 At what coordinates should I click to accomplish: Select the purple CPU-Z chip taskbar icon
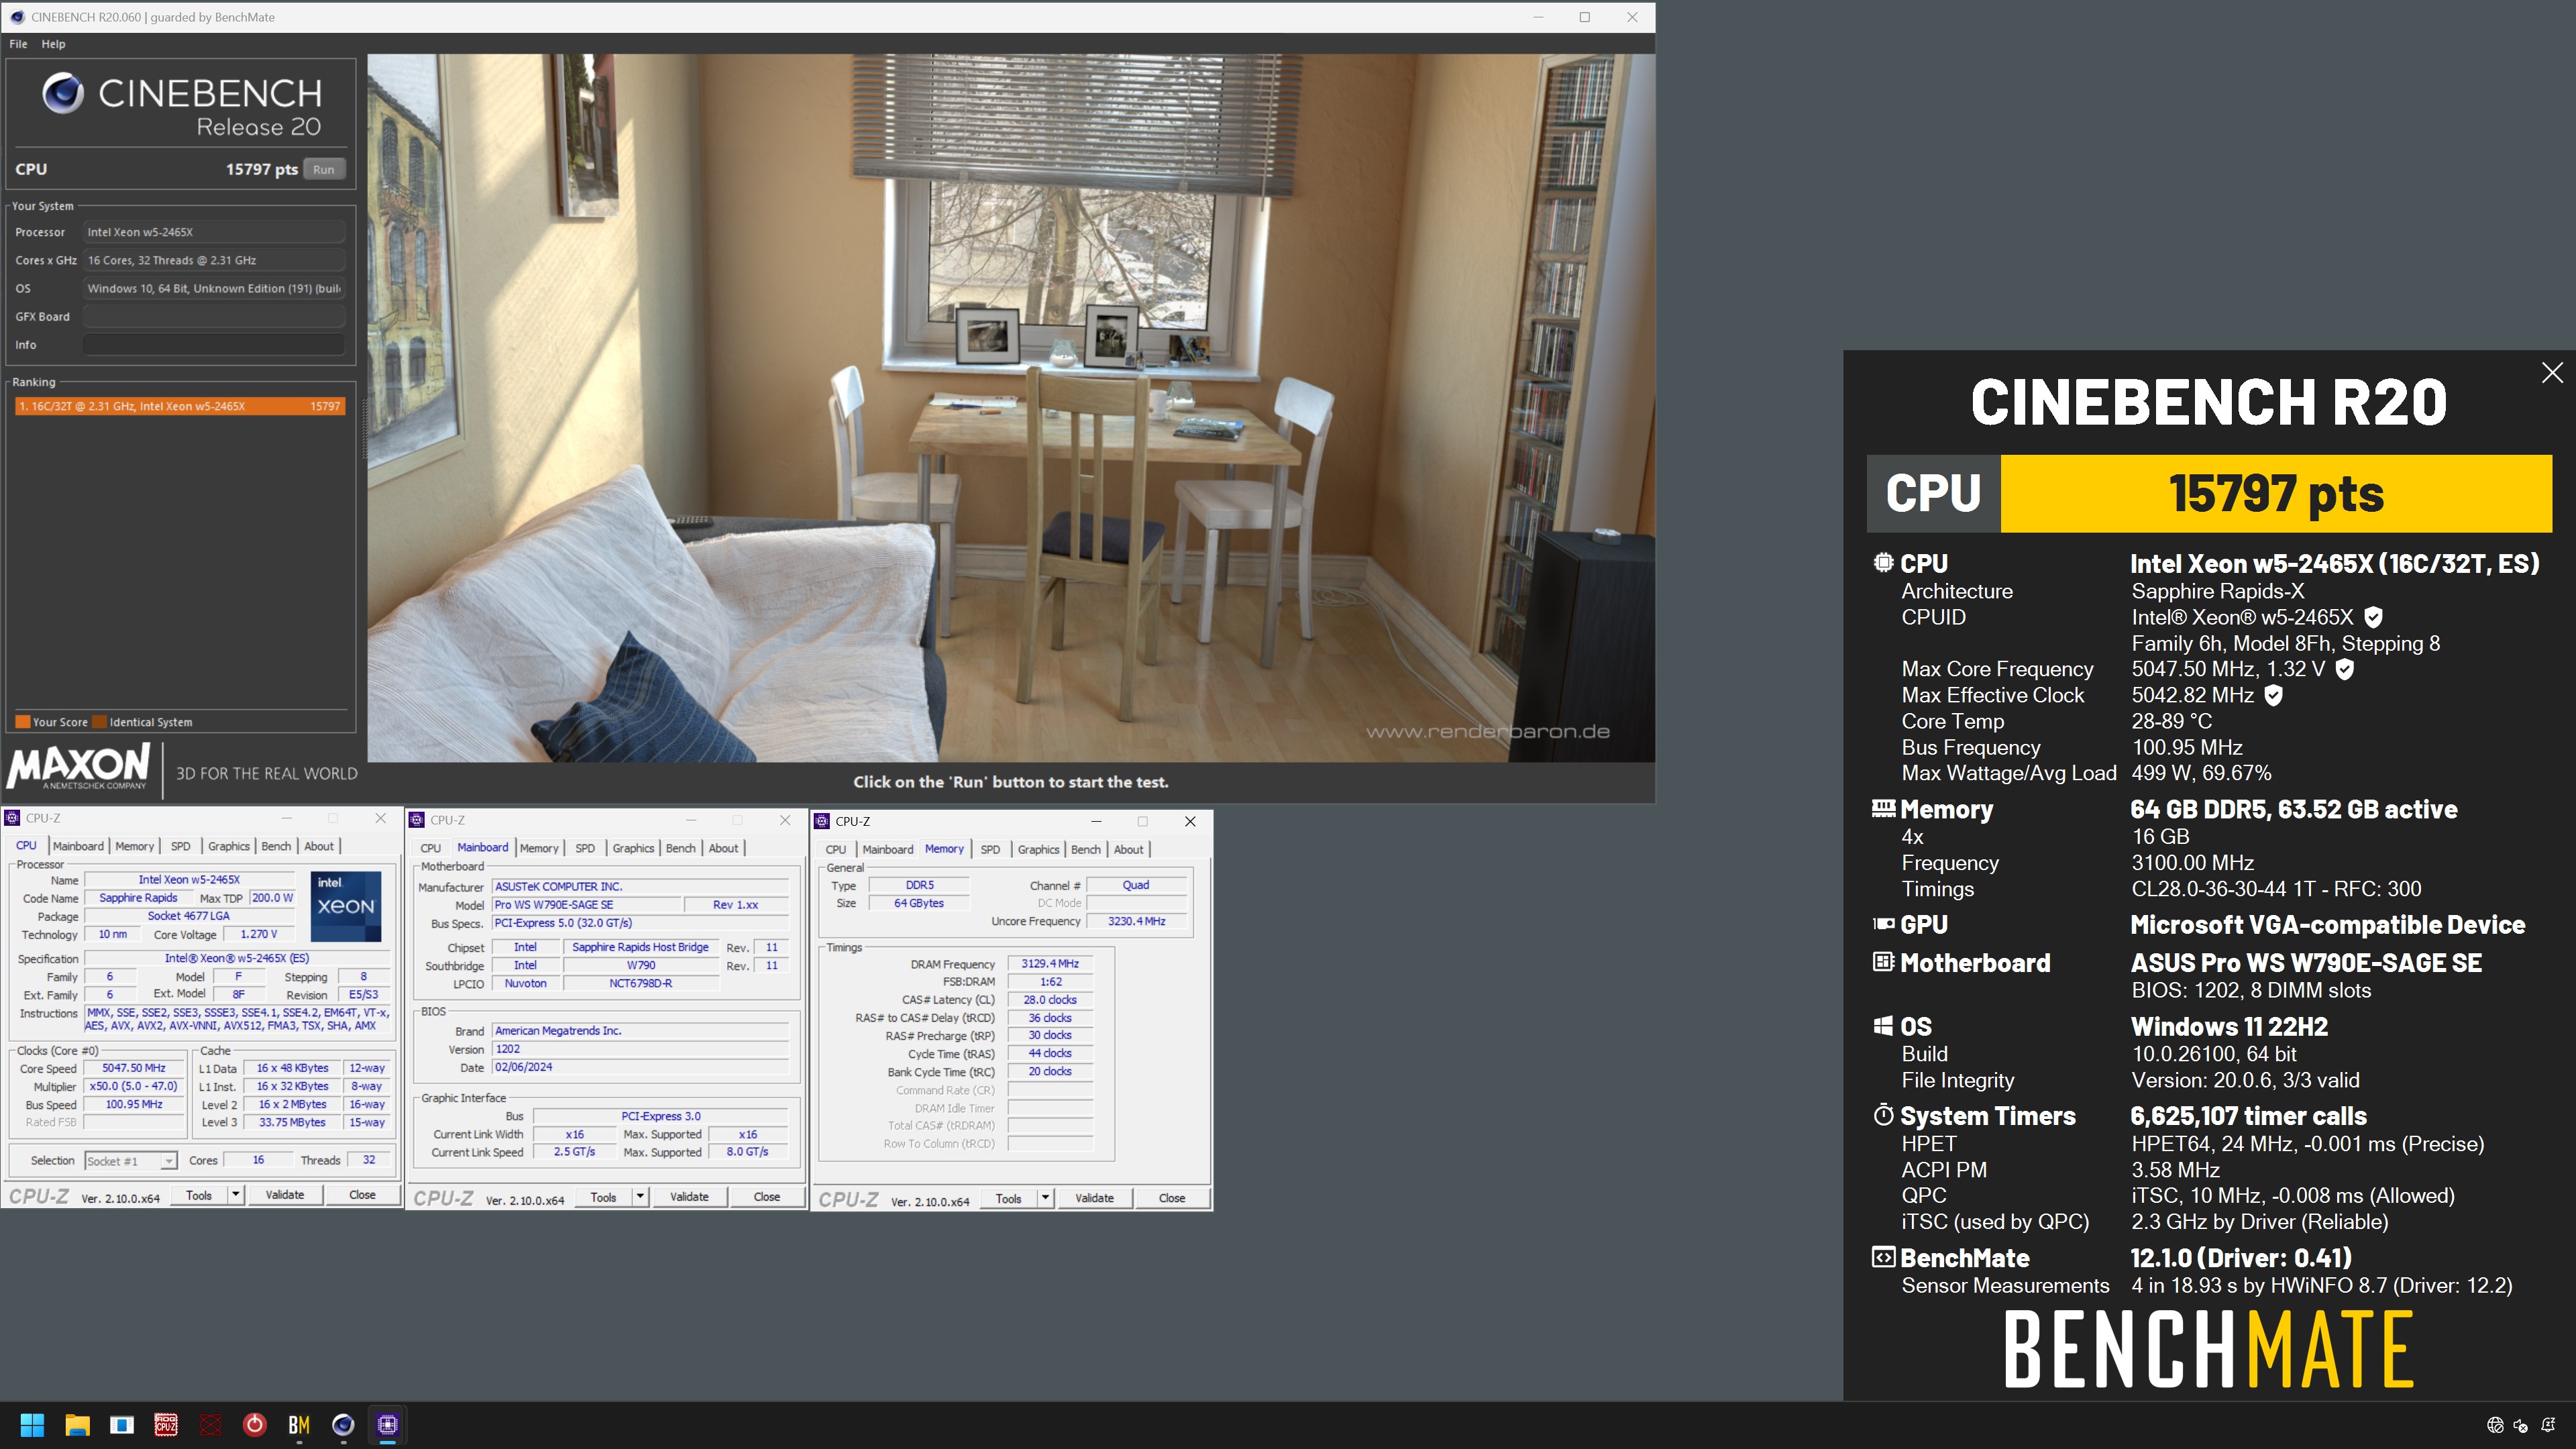click(x=388, y=1425)
